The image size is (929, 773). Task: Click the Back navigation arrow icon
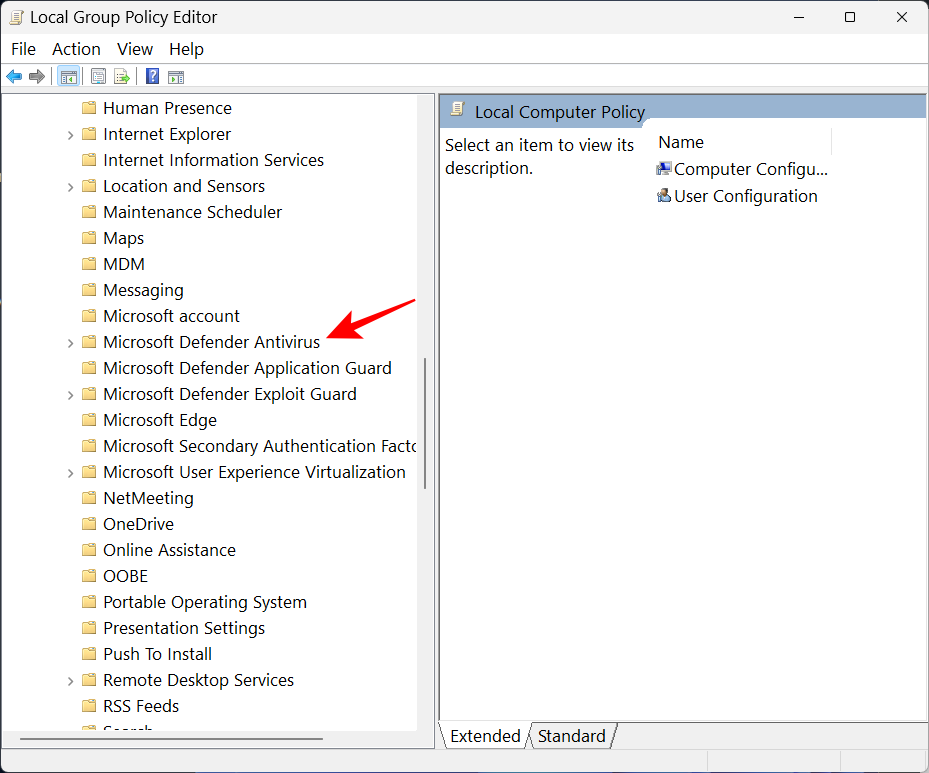[13, 76]
